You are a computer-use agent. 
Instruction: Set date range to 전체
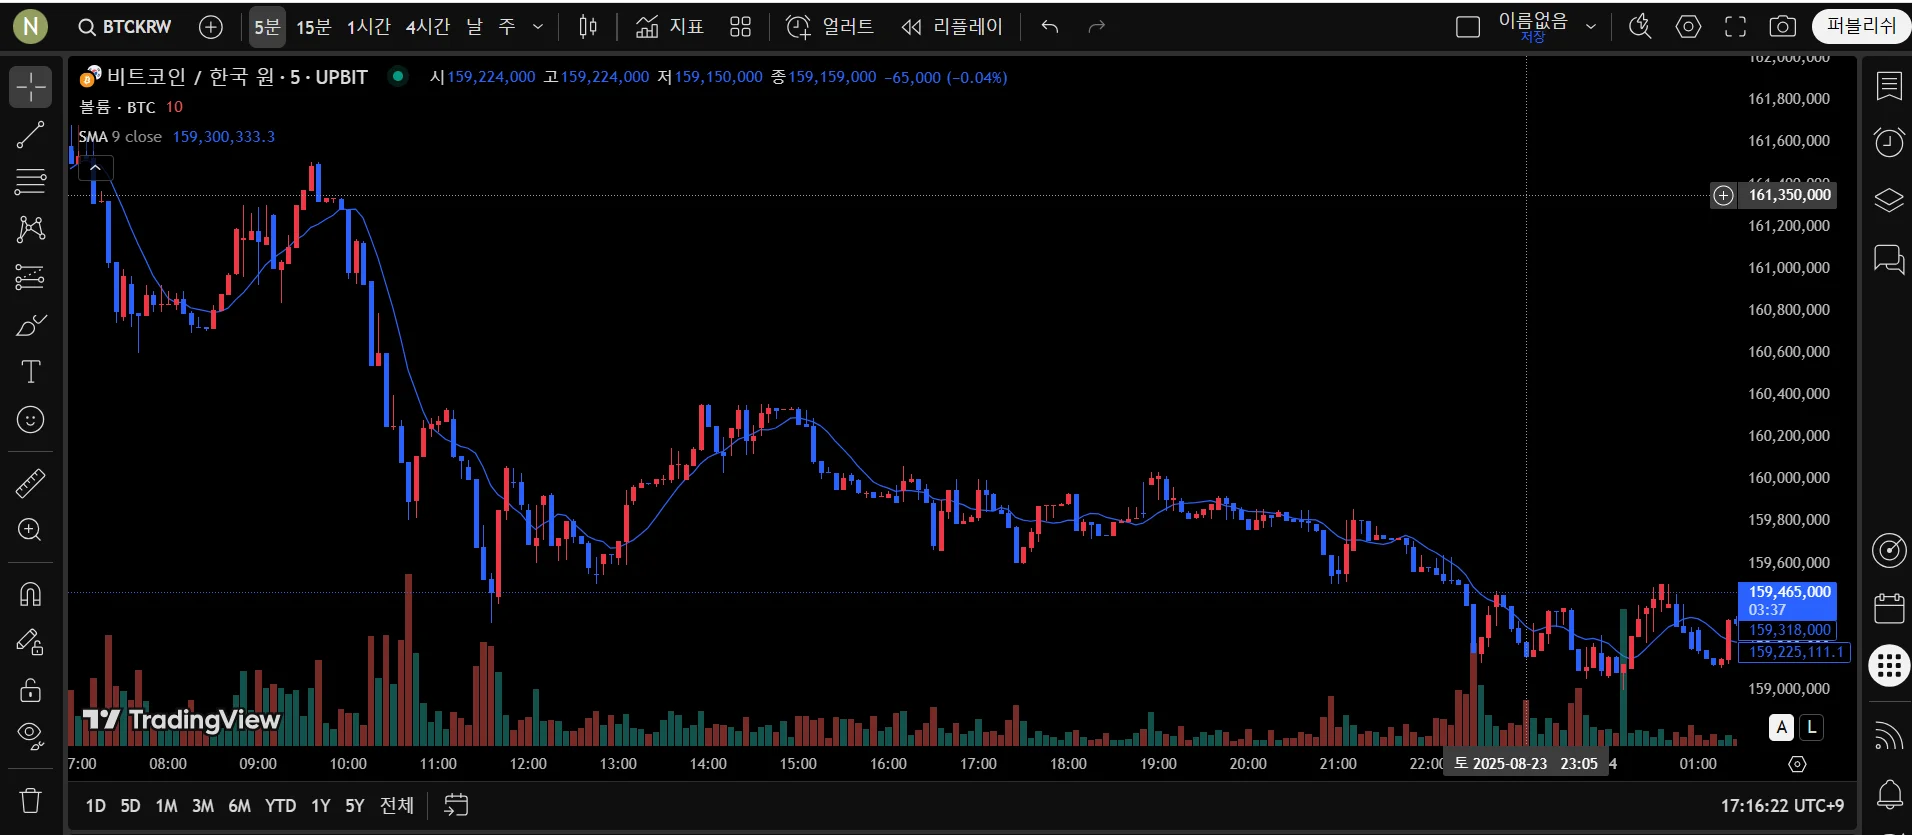pyautogui.click(x=397, y=806)
